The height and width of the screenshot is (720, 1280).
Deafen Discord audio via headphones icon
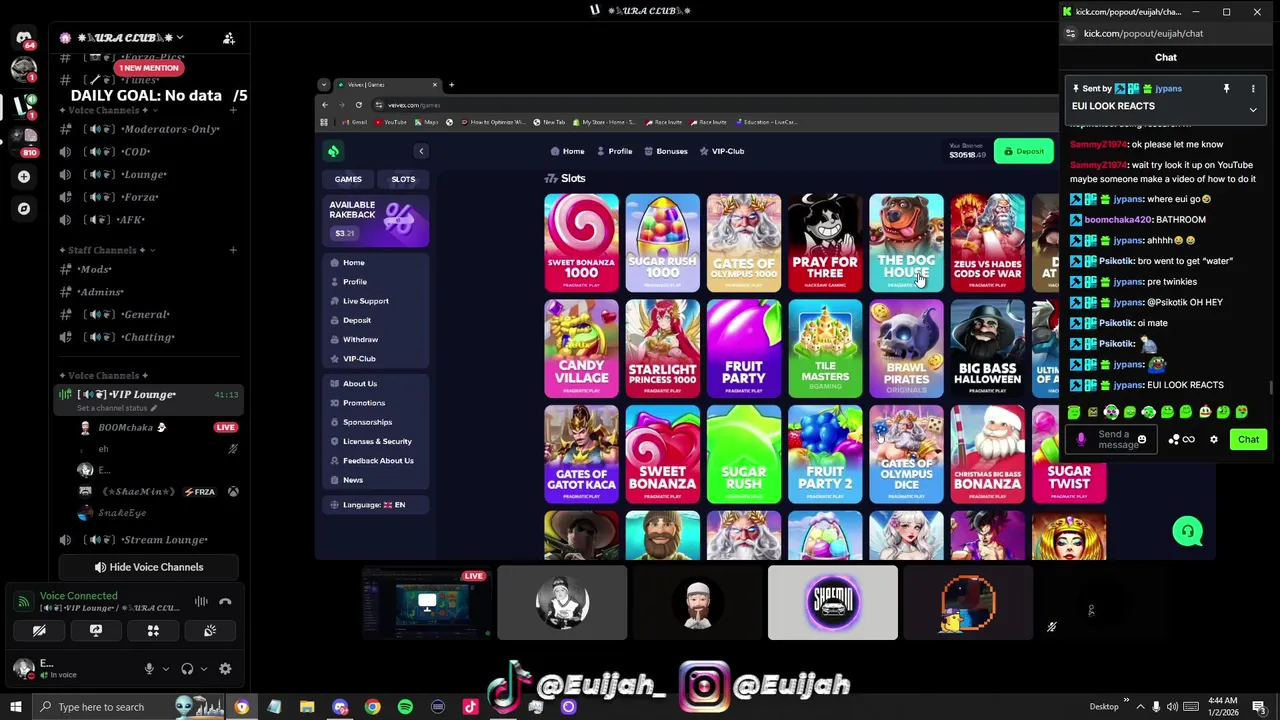[187, 669]
